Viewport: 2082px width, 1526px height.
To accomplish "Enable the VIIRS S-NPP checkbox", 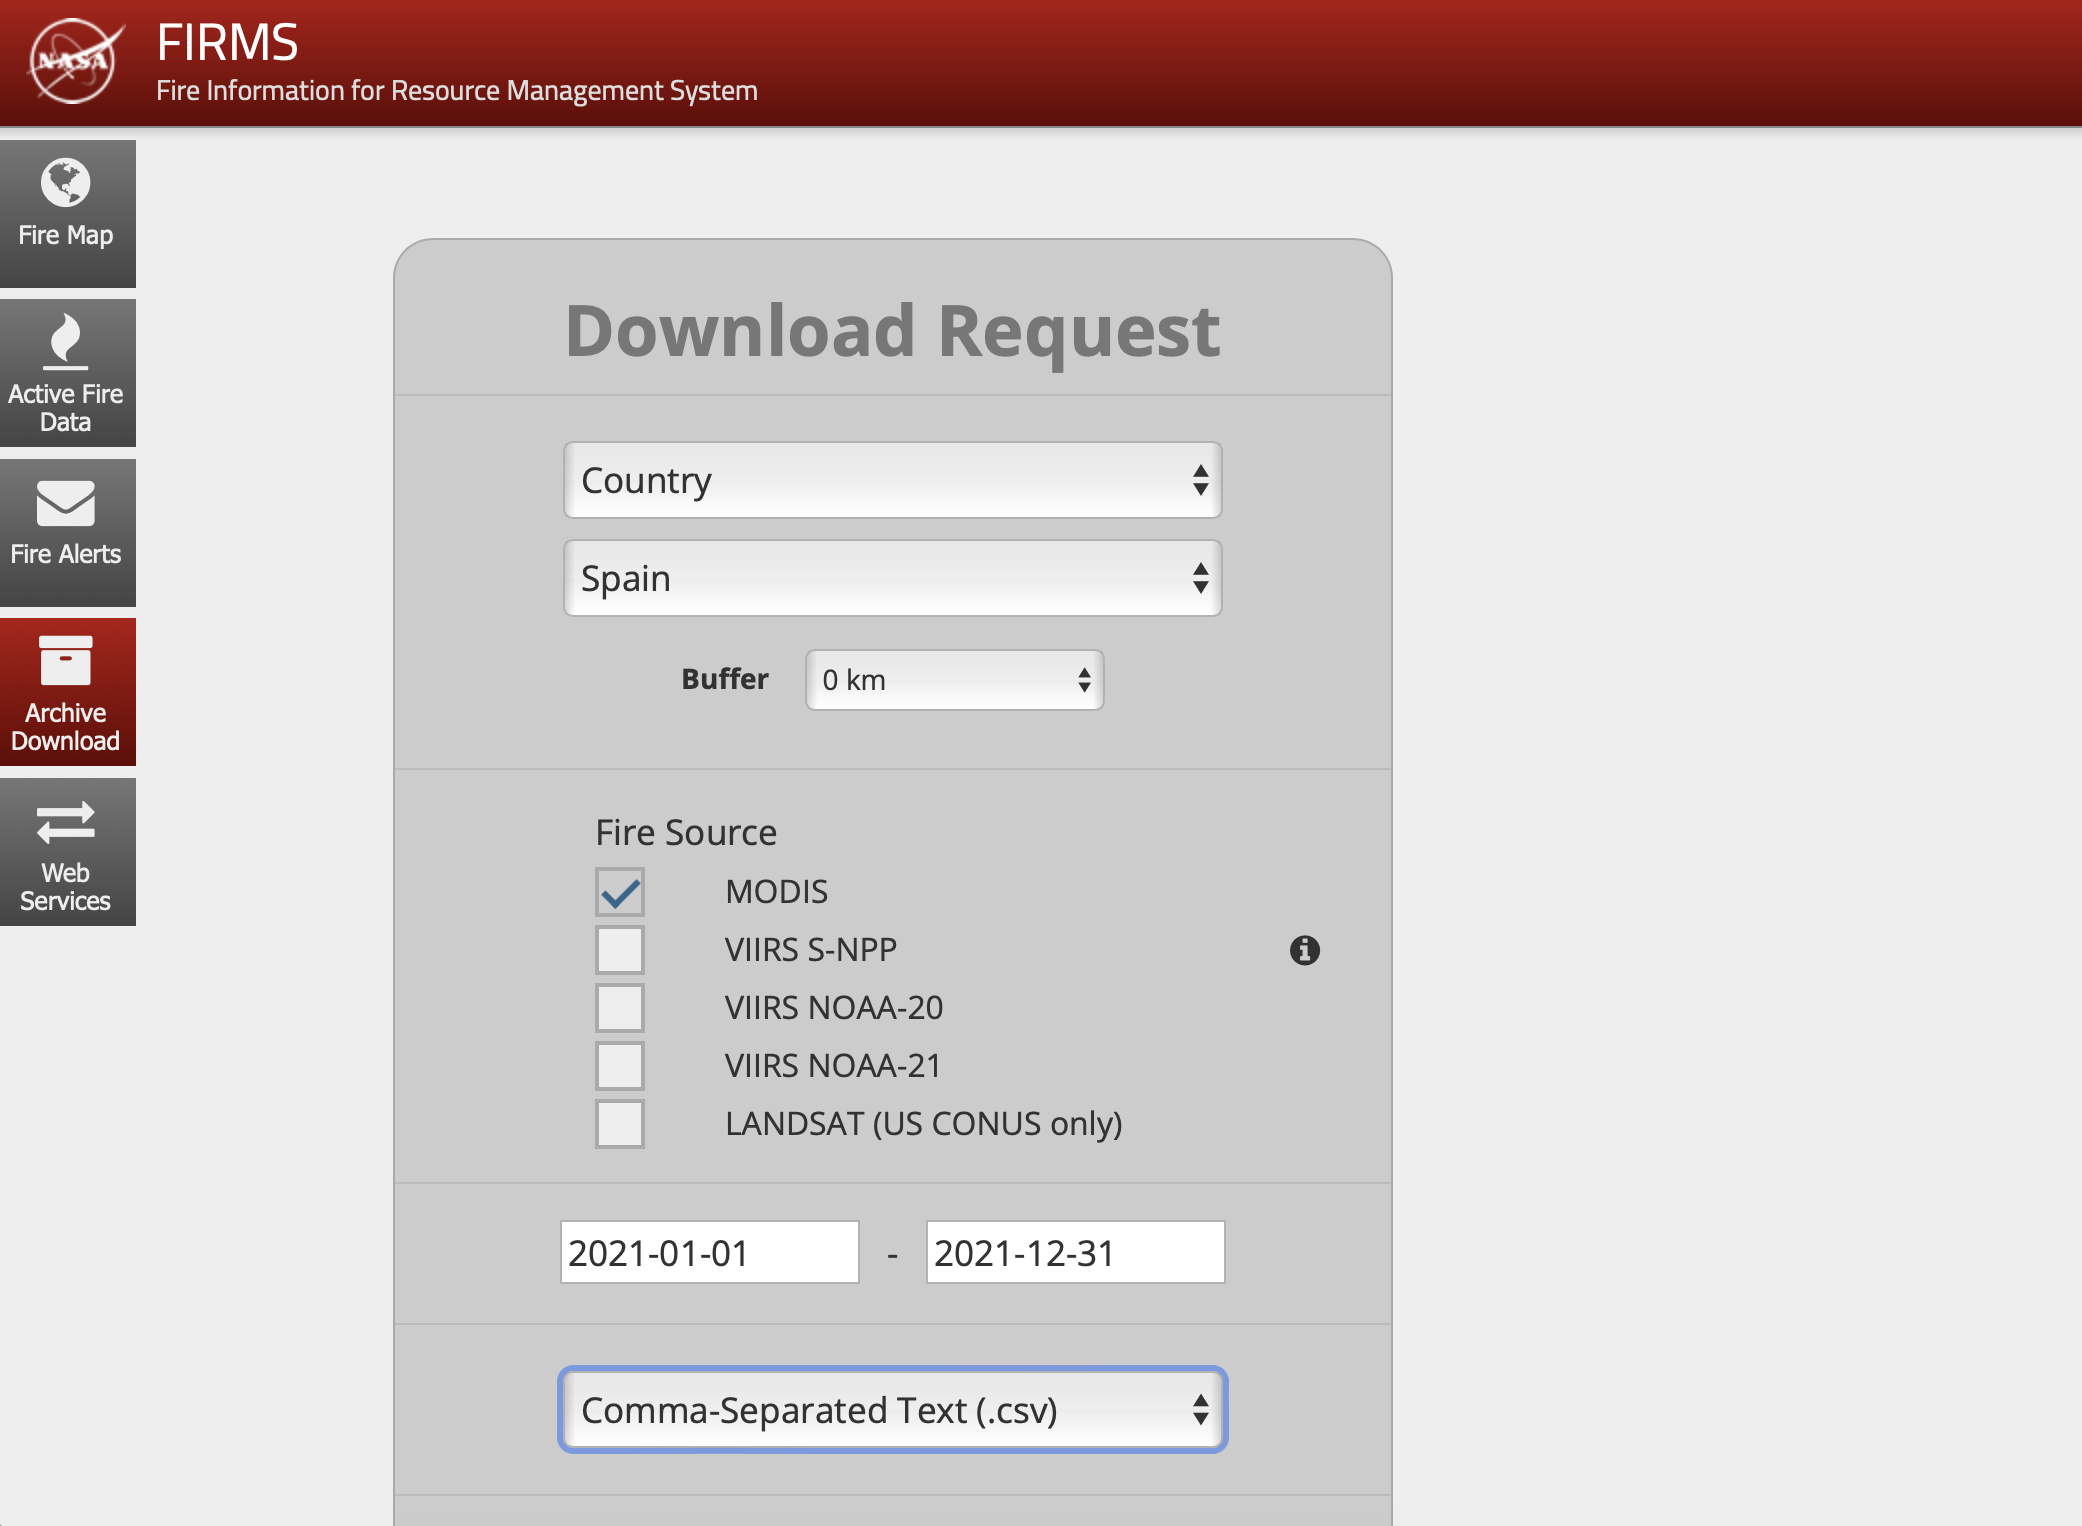I will click(620, 950).
